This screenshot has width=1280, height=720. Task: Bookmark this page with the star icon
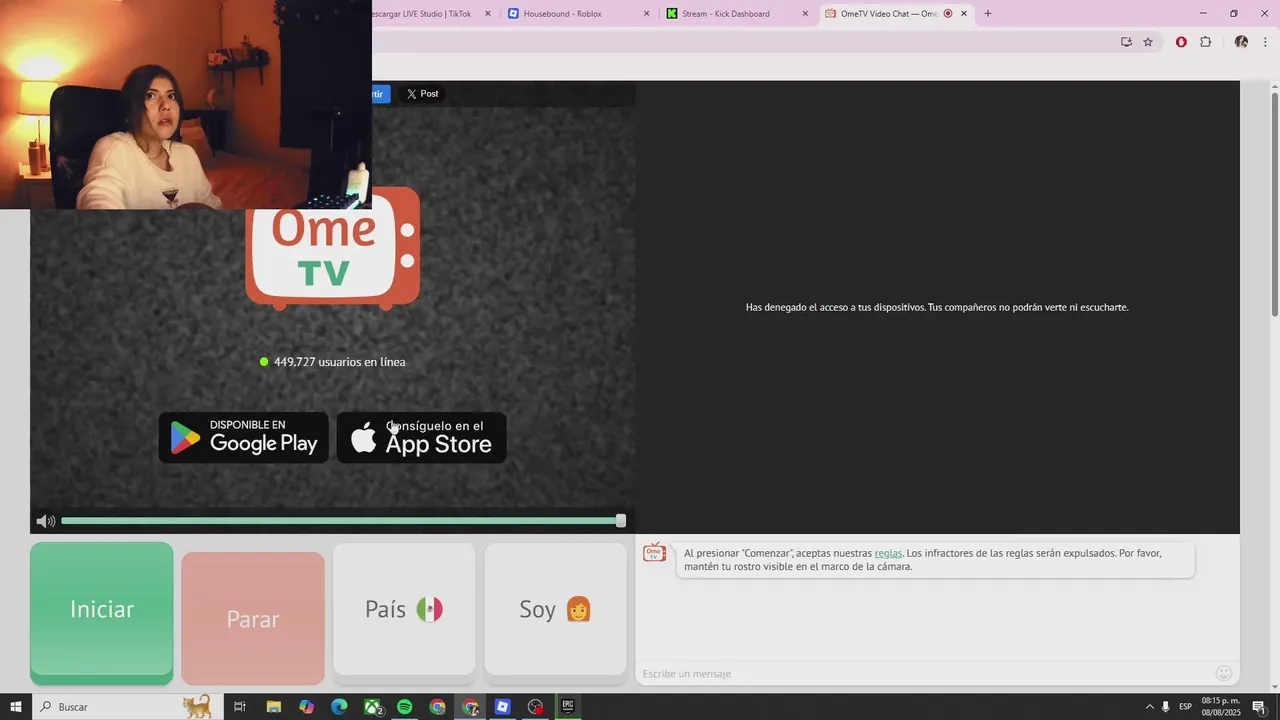[x=1148, y=42]
